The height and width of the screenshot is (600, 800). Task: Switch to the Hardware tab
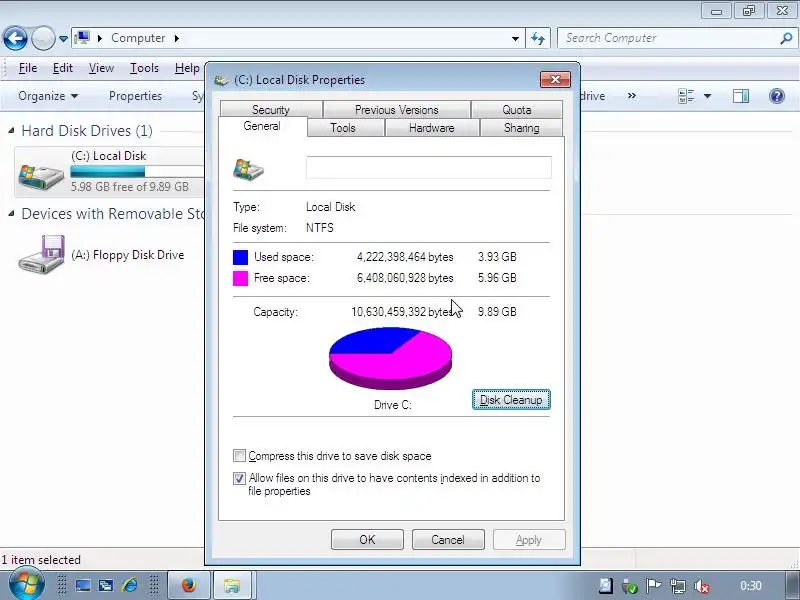tap(432, 128)
